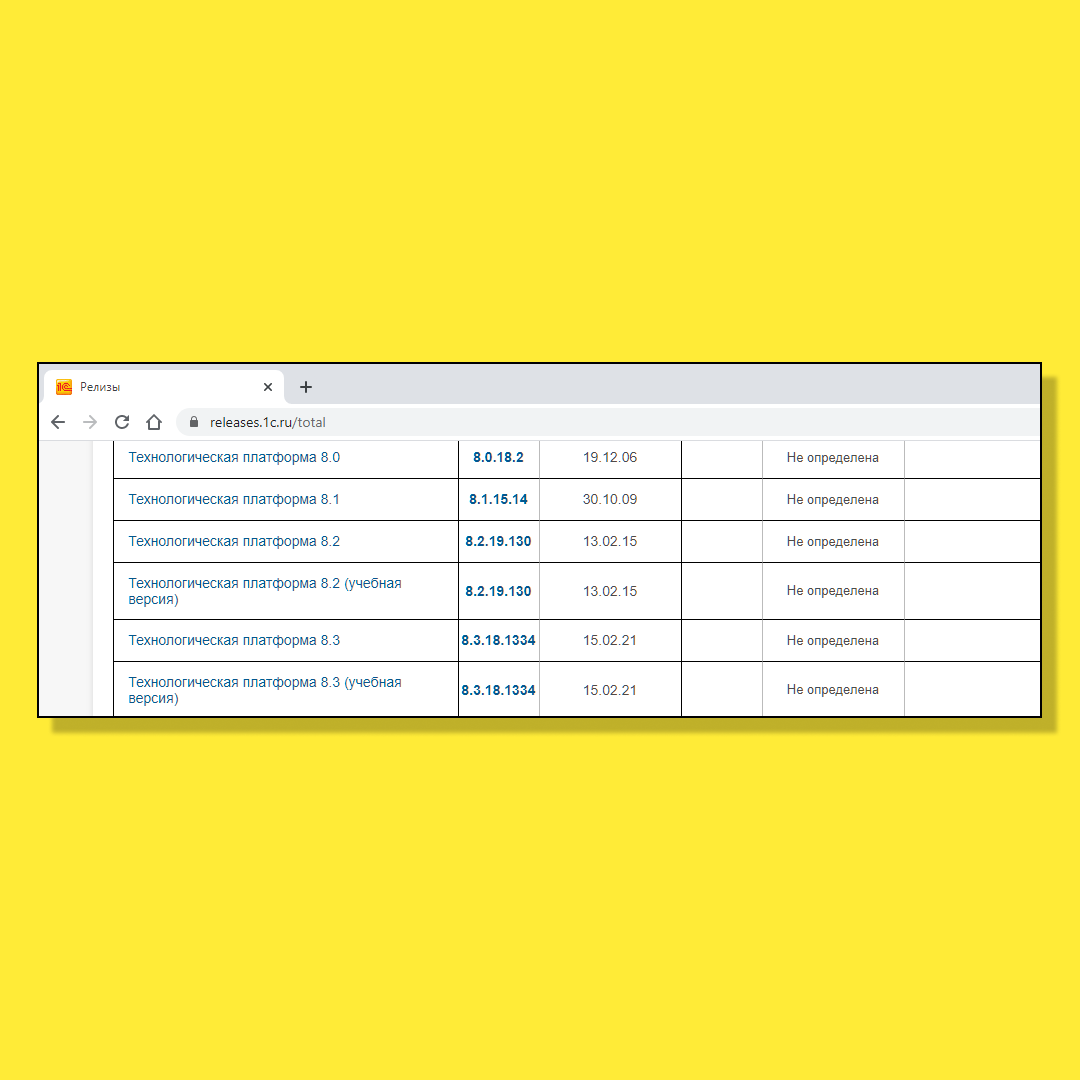Open version 8.3.18.1334 in платформа 8.3 row
The image size is (1080, 1080).
click(498, 641)
